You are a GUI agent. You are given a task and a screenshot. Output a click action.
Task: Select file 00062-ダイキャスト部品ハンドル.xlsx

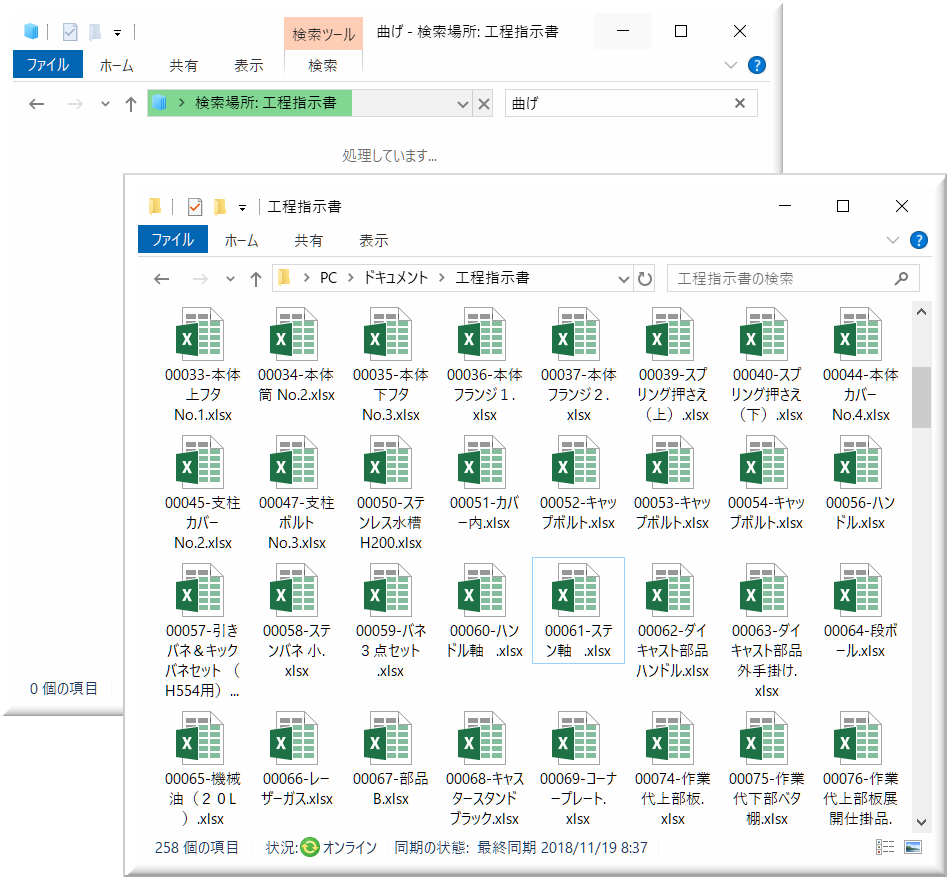(672, 621)
